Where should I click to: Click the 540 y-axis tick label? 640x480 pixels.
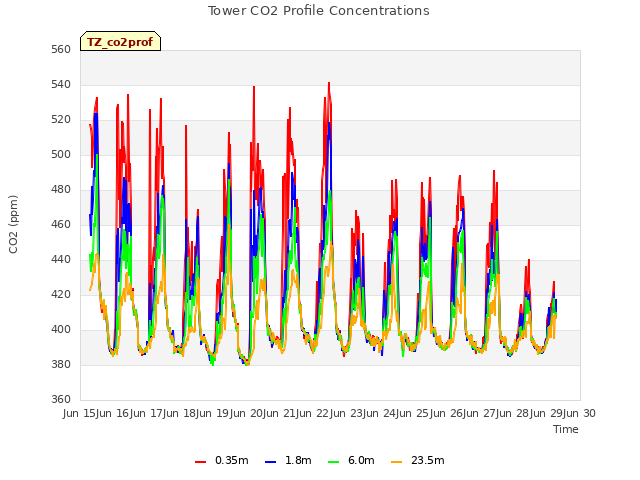click(x=61, y=85)
